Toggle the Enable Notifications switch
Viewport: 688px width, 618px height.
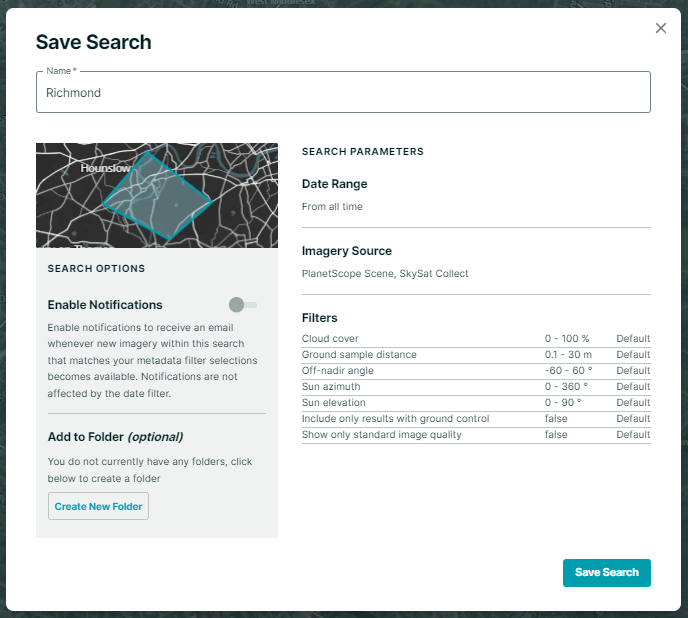coord(243,305)
